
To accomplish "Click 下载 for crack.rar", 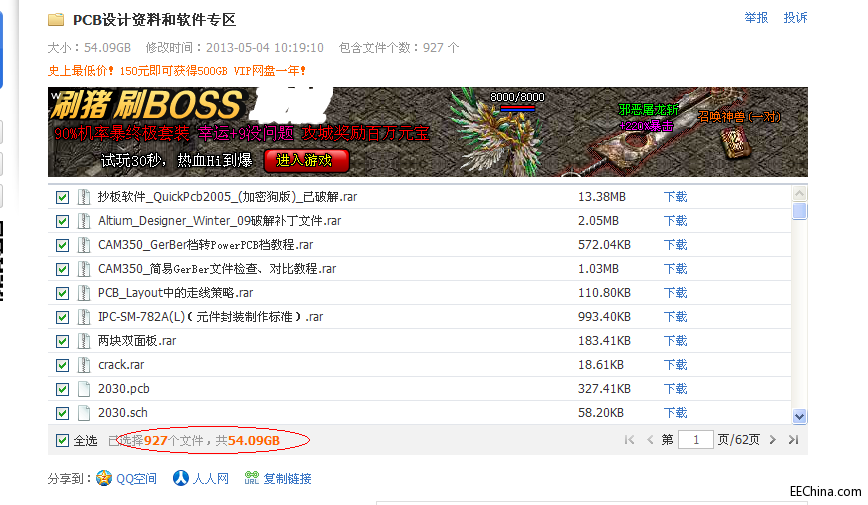I will coord(675,365).
